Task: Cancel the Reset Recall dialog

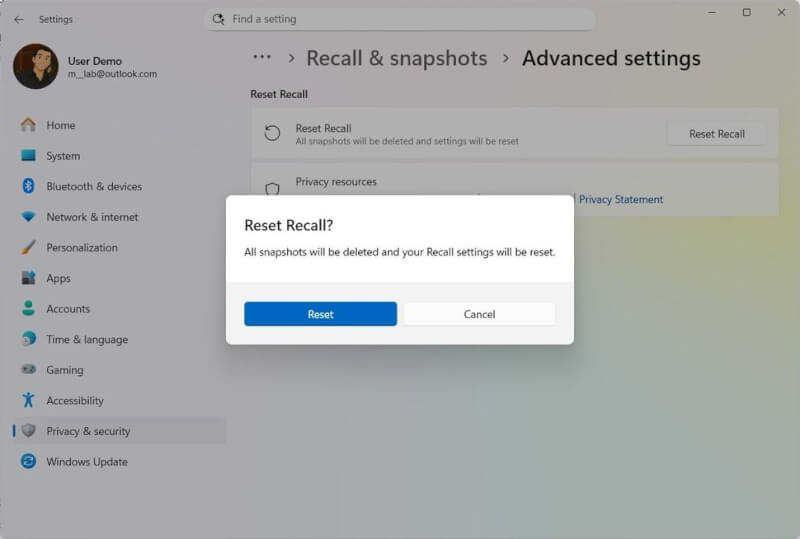Action: tap(479, 314)
